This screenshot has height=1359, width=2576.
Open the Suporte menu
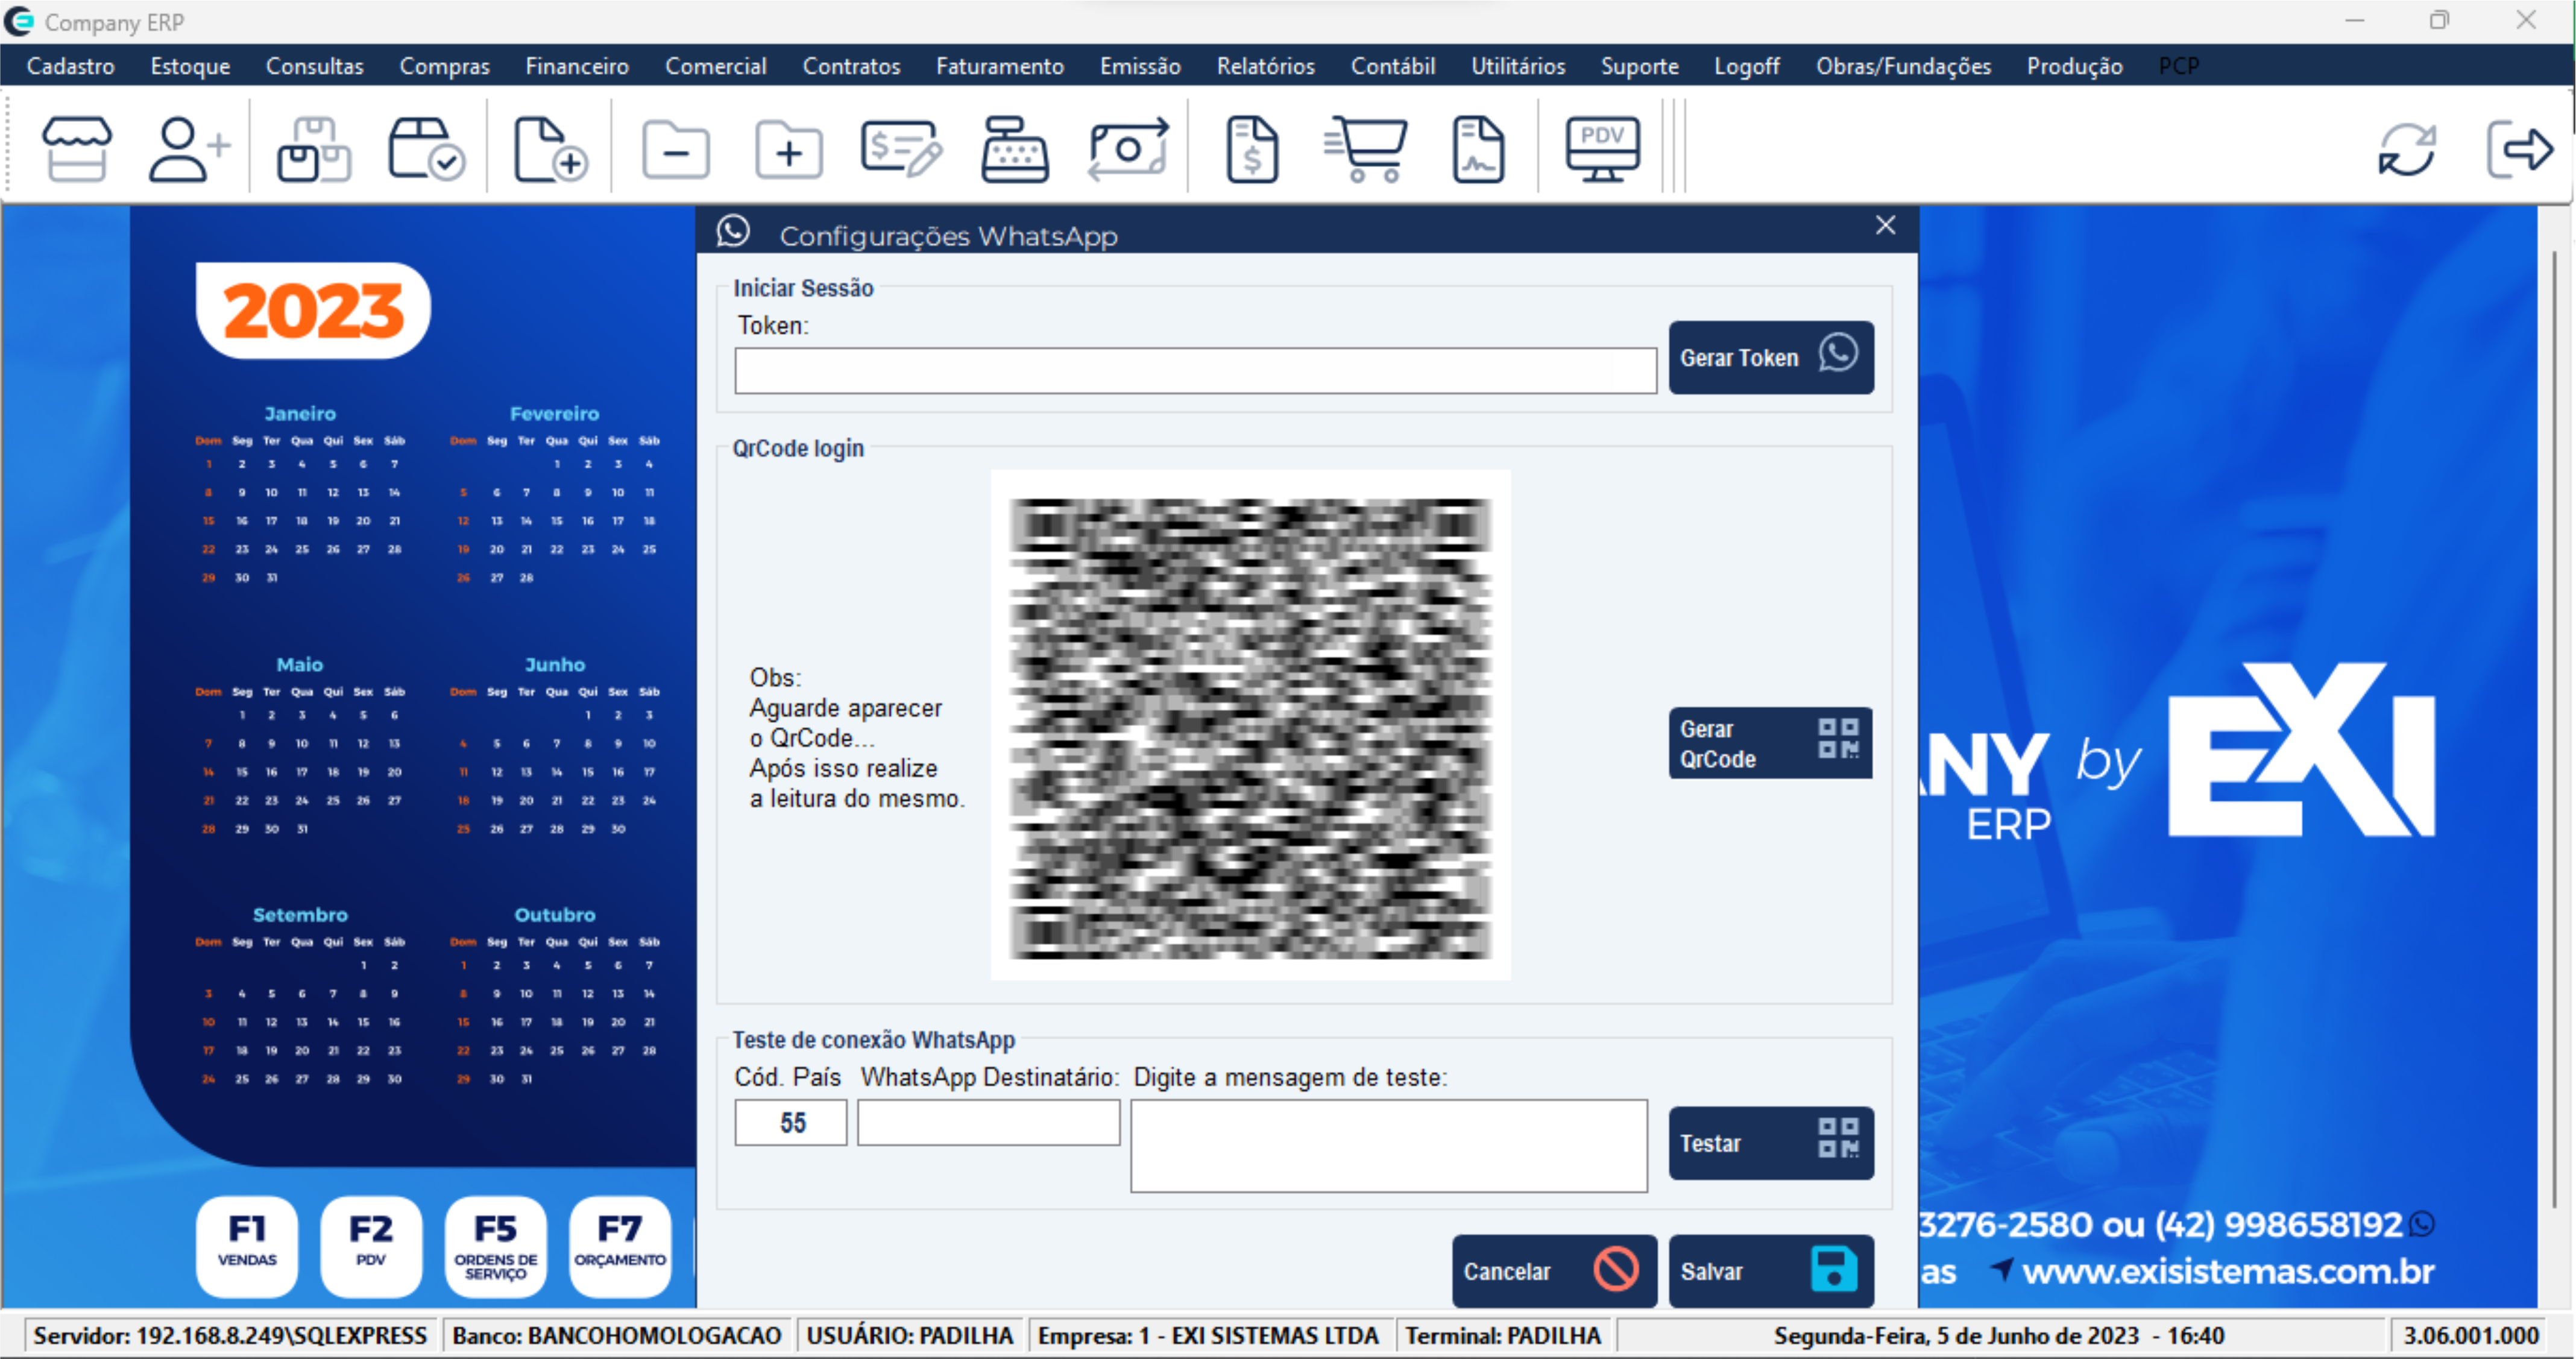coord(1639,66)
